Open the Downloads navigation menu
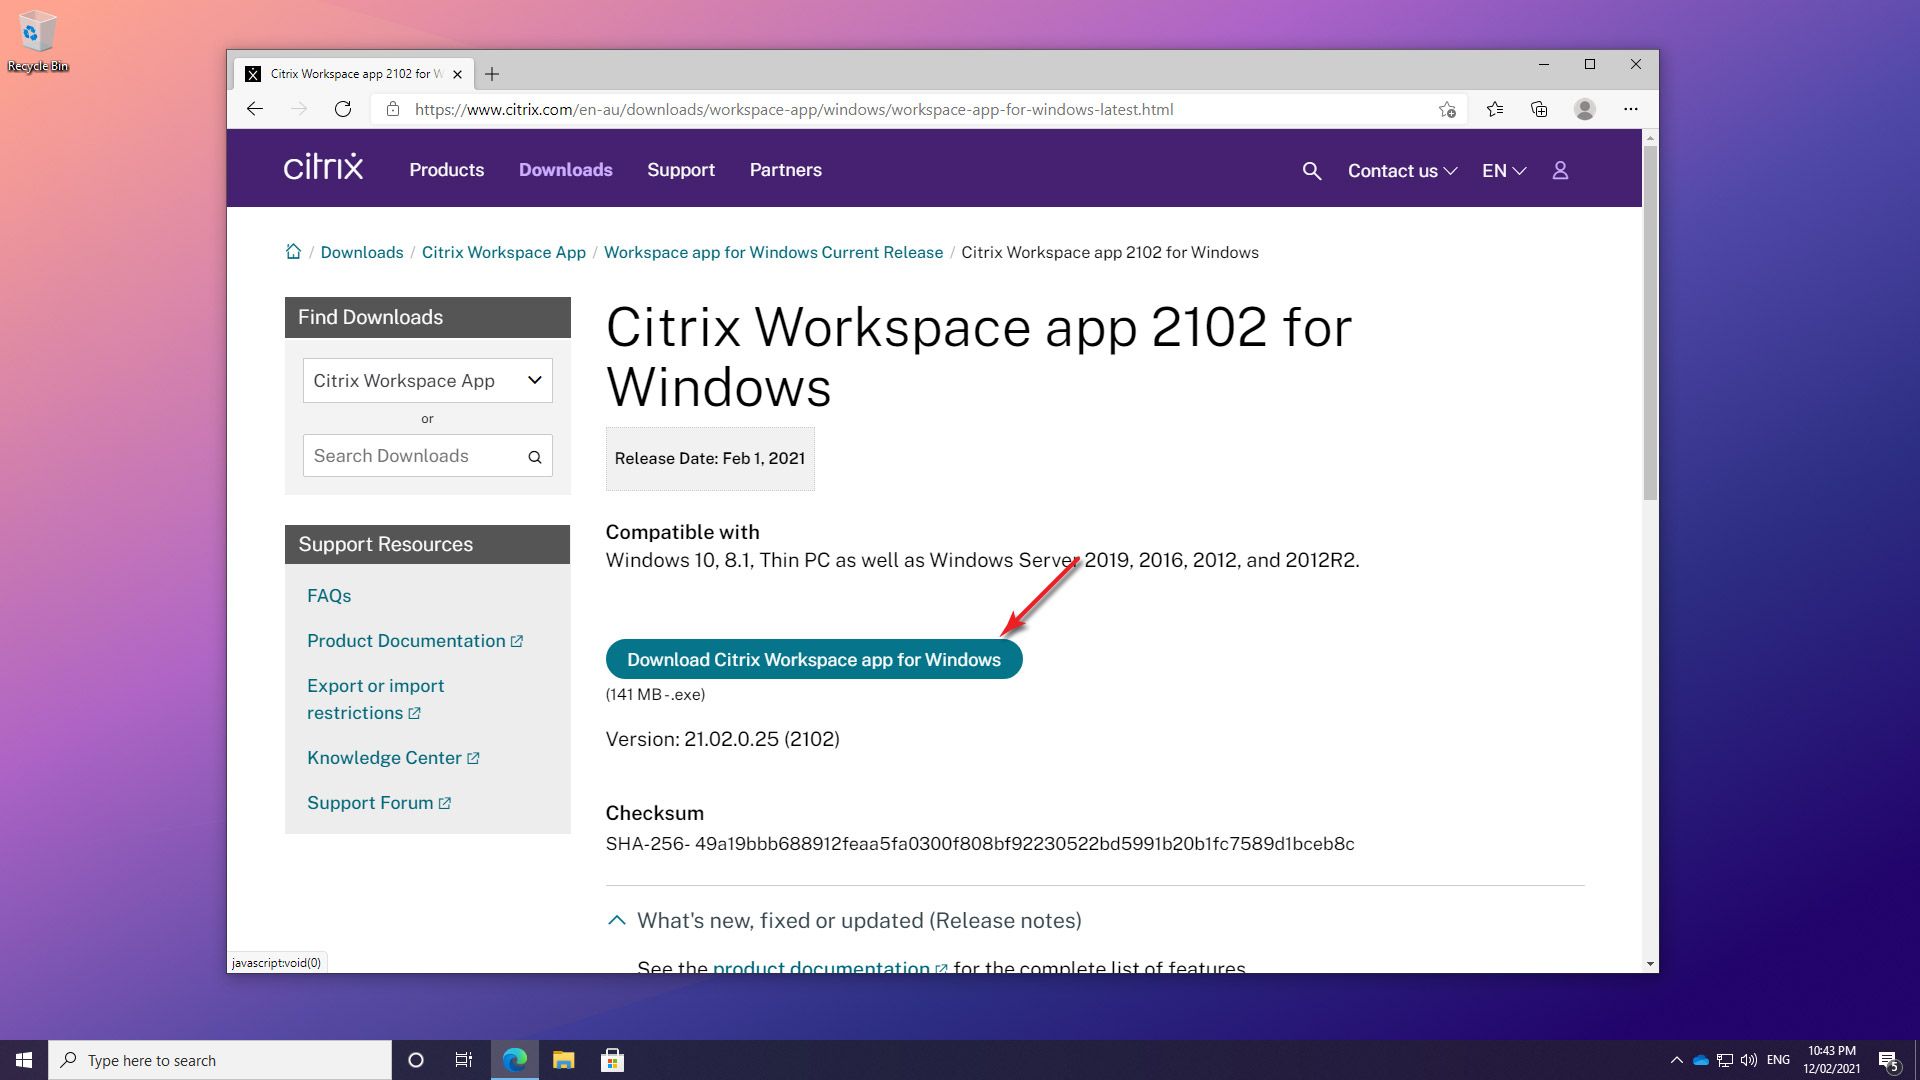Viewport: 1920px width, 1080px height. coord(565,170)
